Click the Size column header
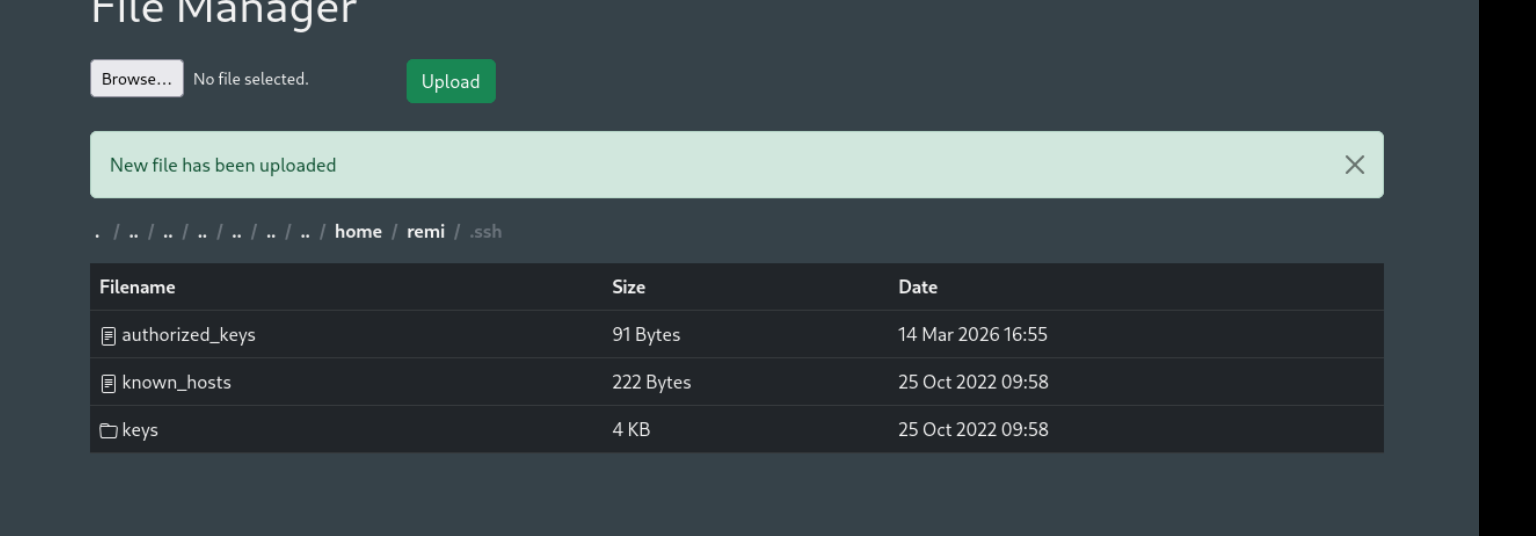 point(628,287)
